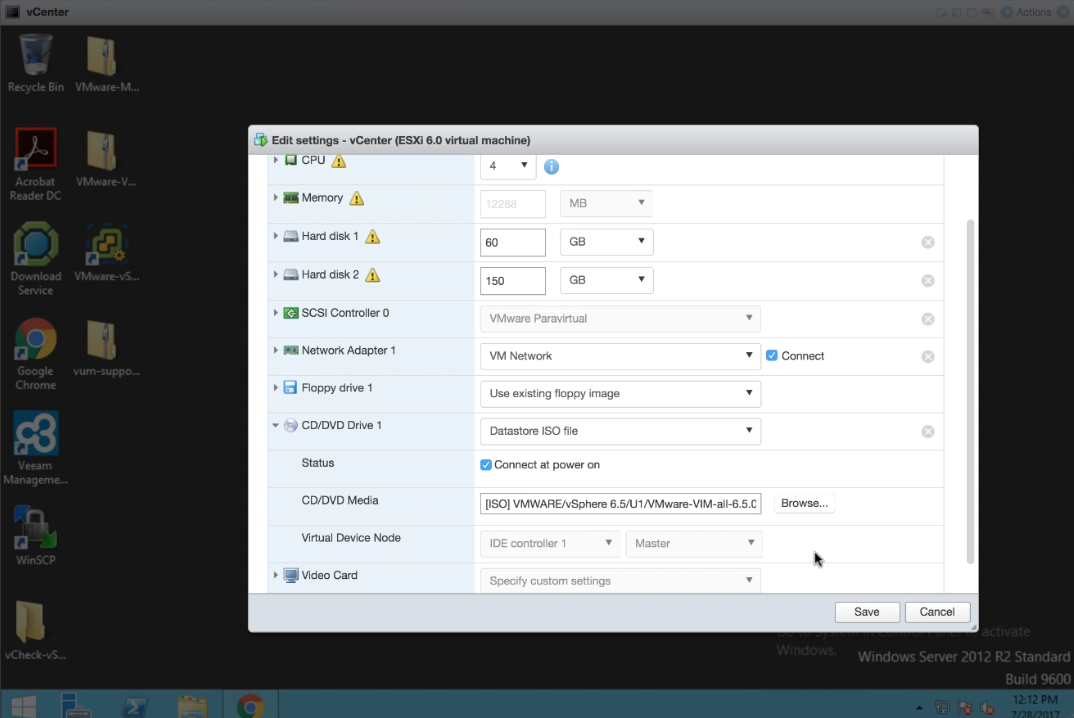1074x718 pixels.
Task: Click Save in Edit settings dialog
Action: point(867,612)
